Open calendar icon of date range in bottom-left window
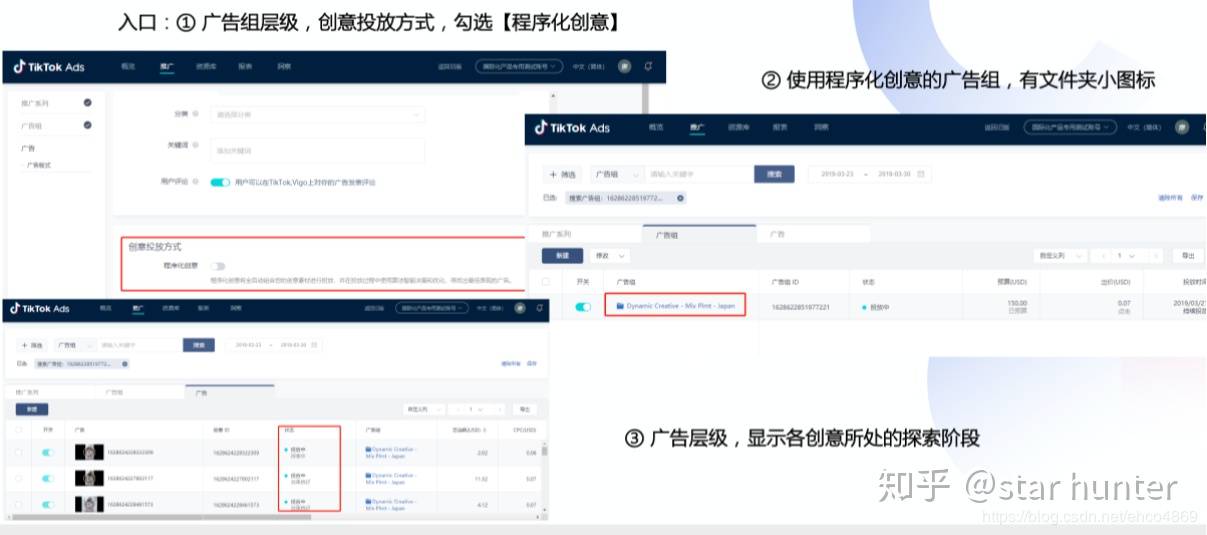 315,345
